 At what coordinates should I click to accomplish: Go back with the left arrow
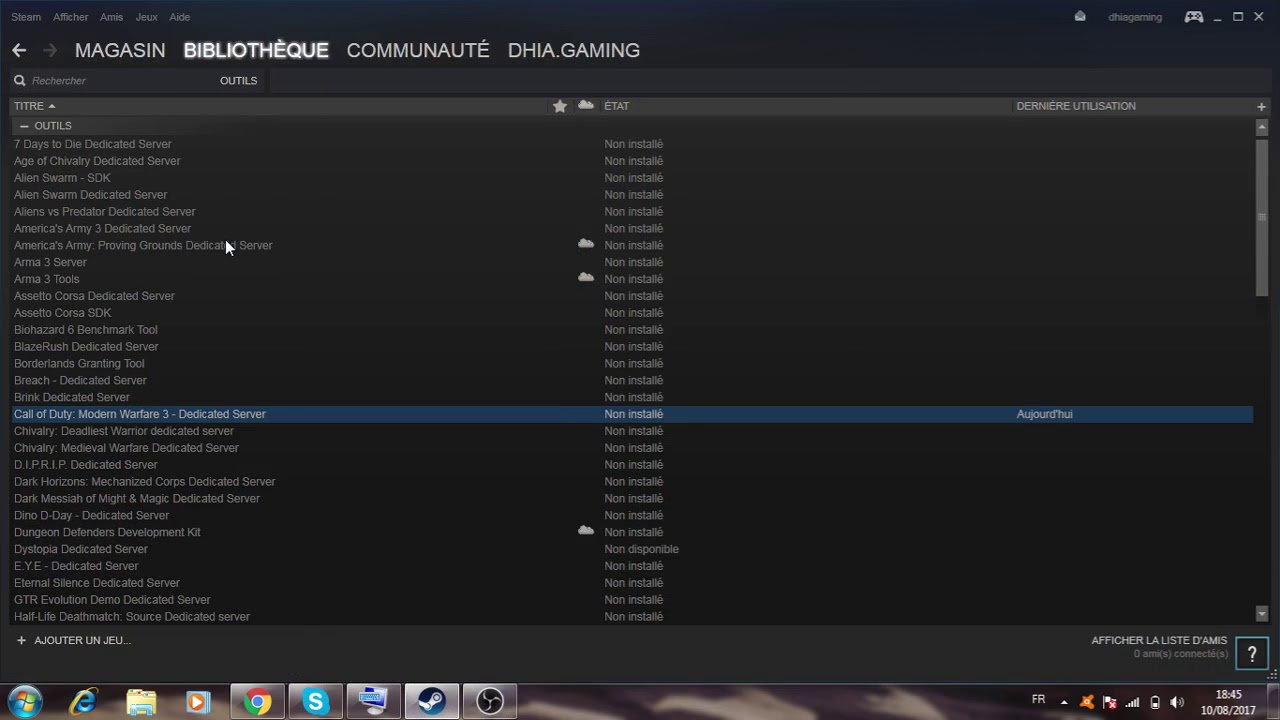tap(19, 50)
